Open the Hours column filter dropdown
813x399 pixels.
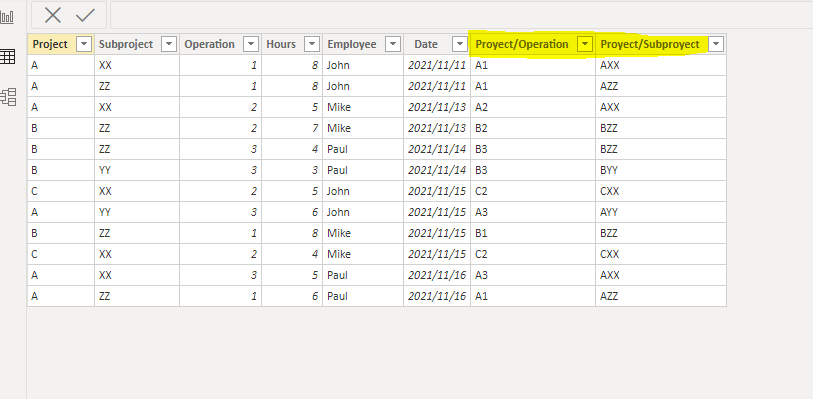click(312, 44)
